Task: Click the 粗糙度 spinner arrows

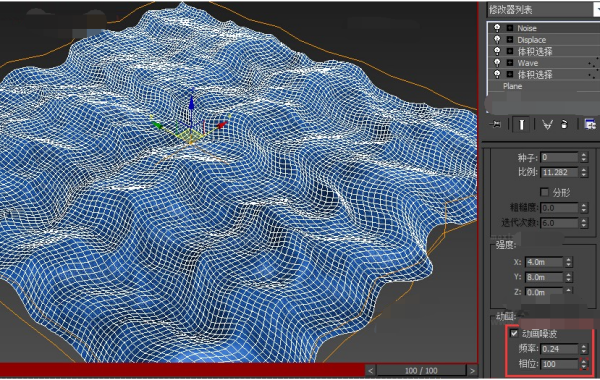Action: click(x=584, y=208)
